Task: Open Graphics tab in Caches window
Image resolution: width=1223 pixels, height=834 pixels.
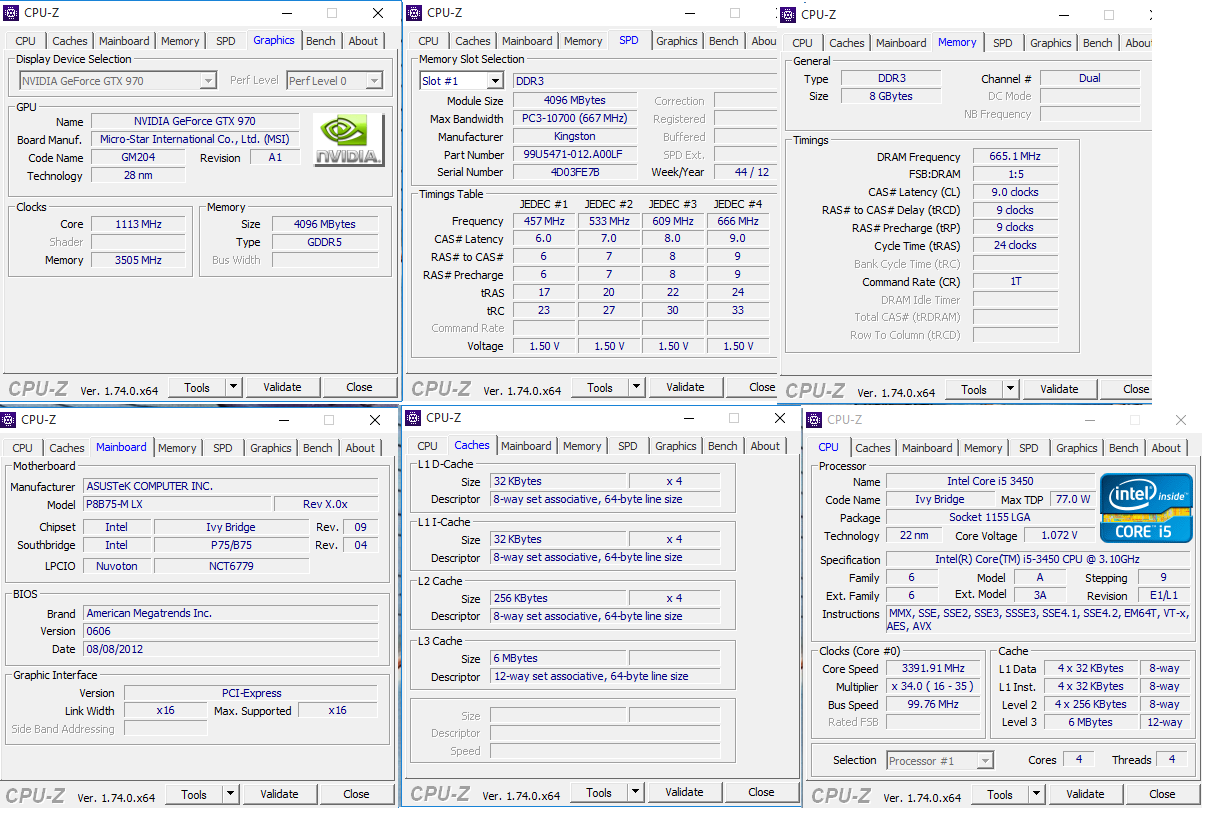Action: coord(676,446)
